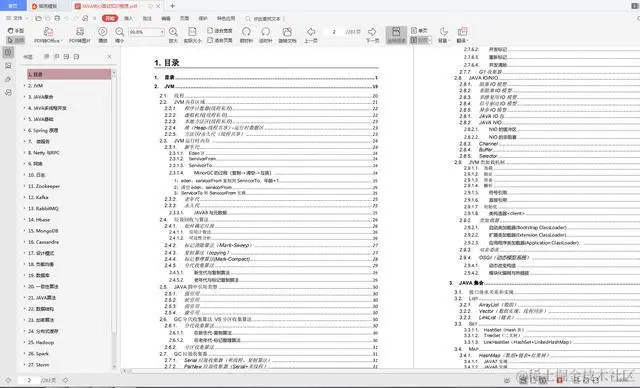This screenshot has height=388, width=640.
Task: Expand the '12. Kafka' bookmark
Action: click(24, 197)
